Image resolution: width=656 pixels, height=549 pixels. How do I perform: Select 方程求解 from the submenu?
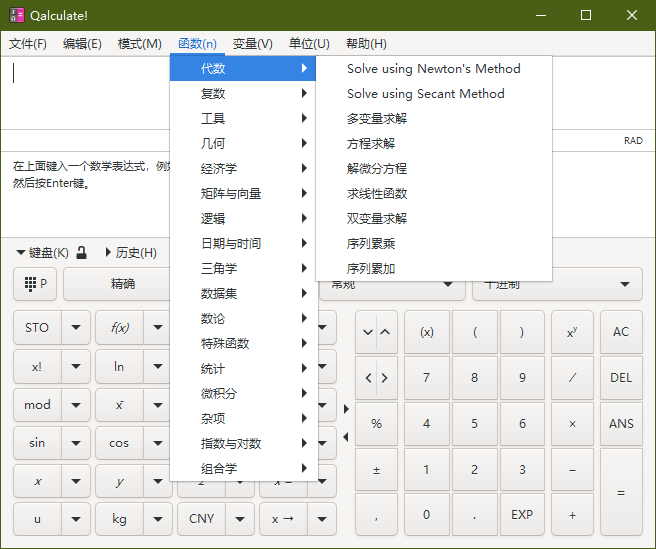click(x=434, y=144)
